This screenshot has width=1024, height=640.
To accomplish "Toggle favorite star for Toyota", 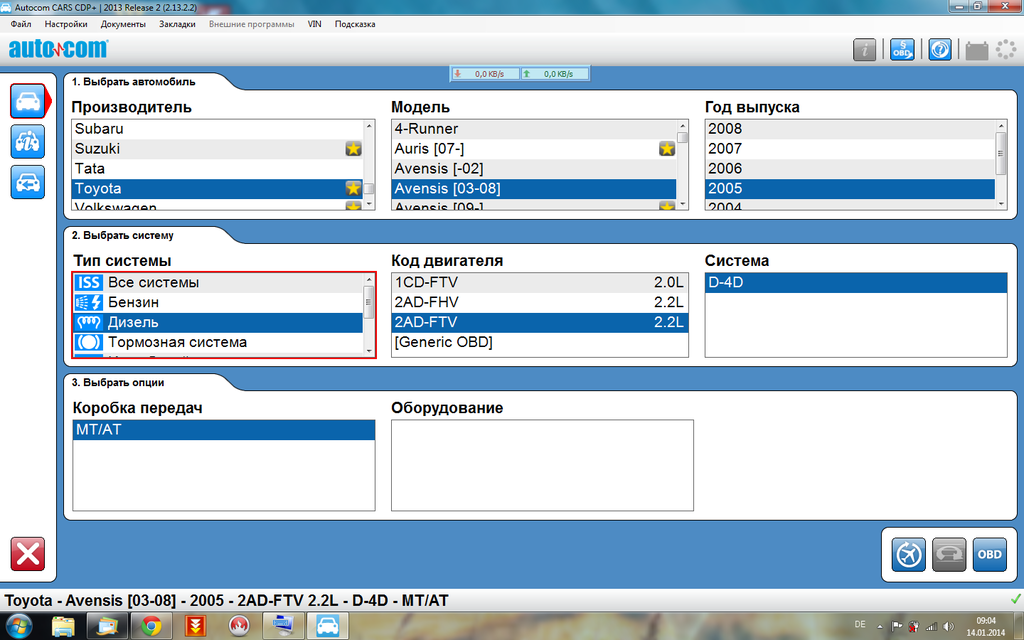I will pos(353,189).
